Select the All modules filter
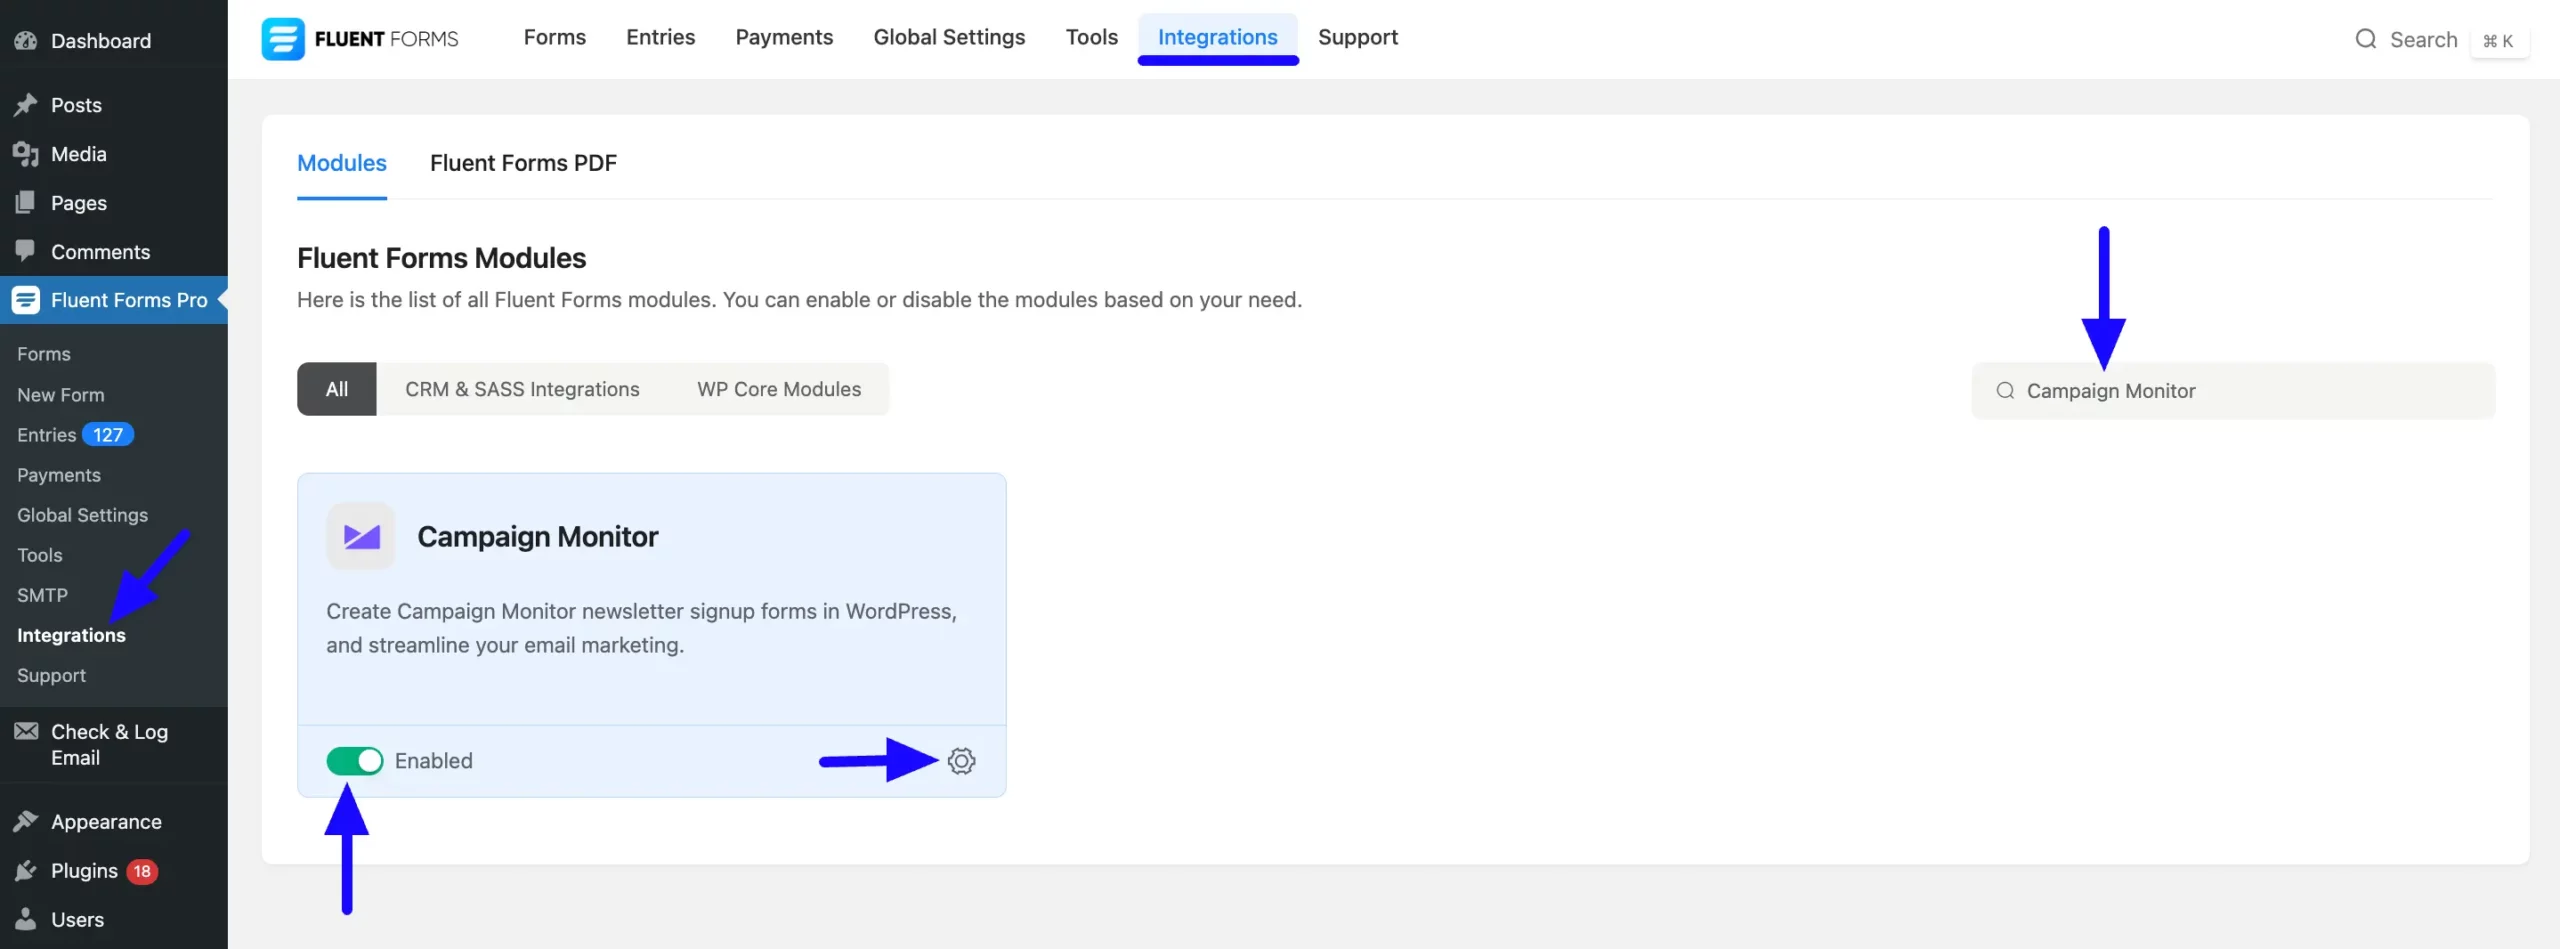 click(337, 390)
